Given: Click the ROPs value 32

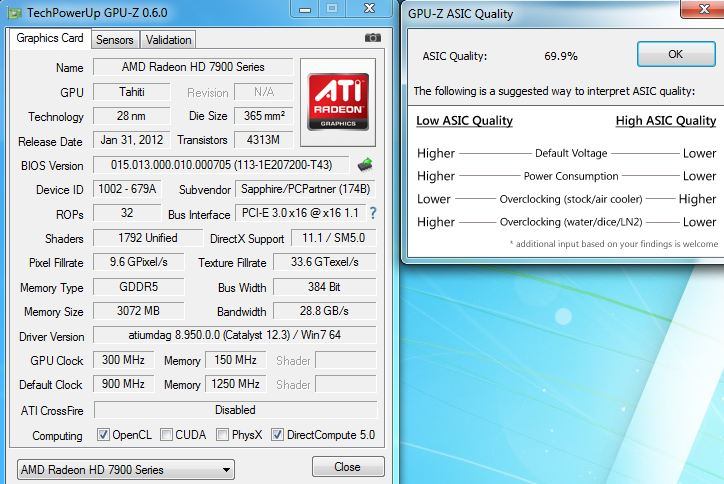Looking at the screenshot, I should [x=127, y=213].
